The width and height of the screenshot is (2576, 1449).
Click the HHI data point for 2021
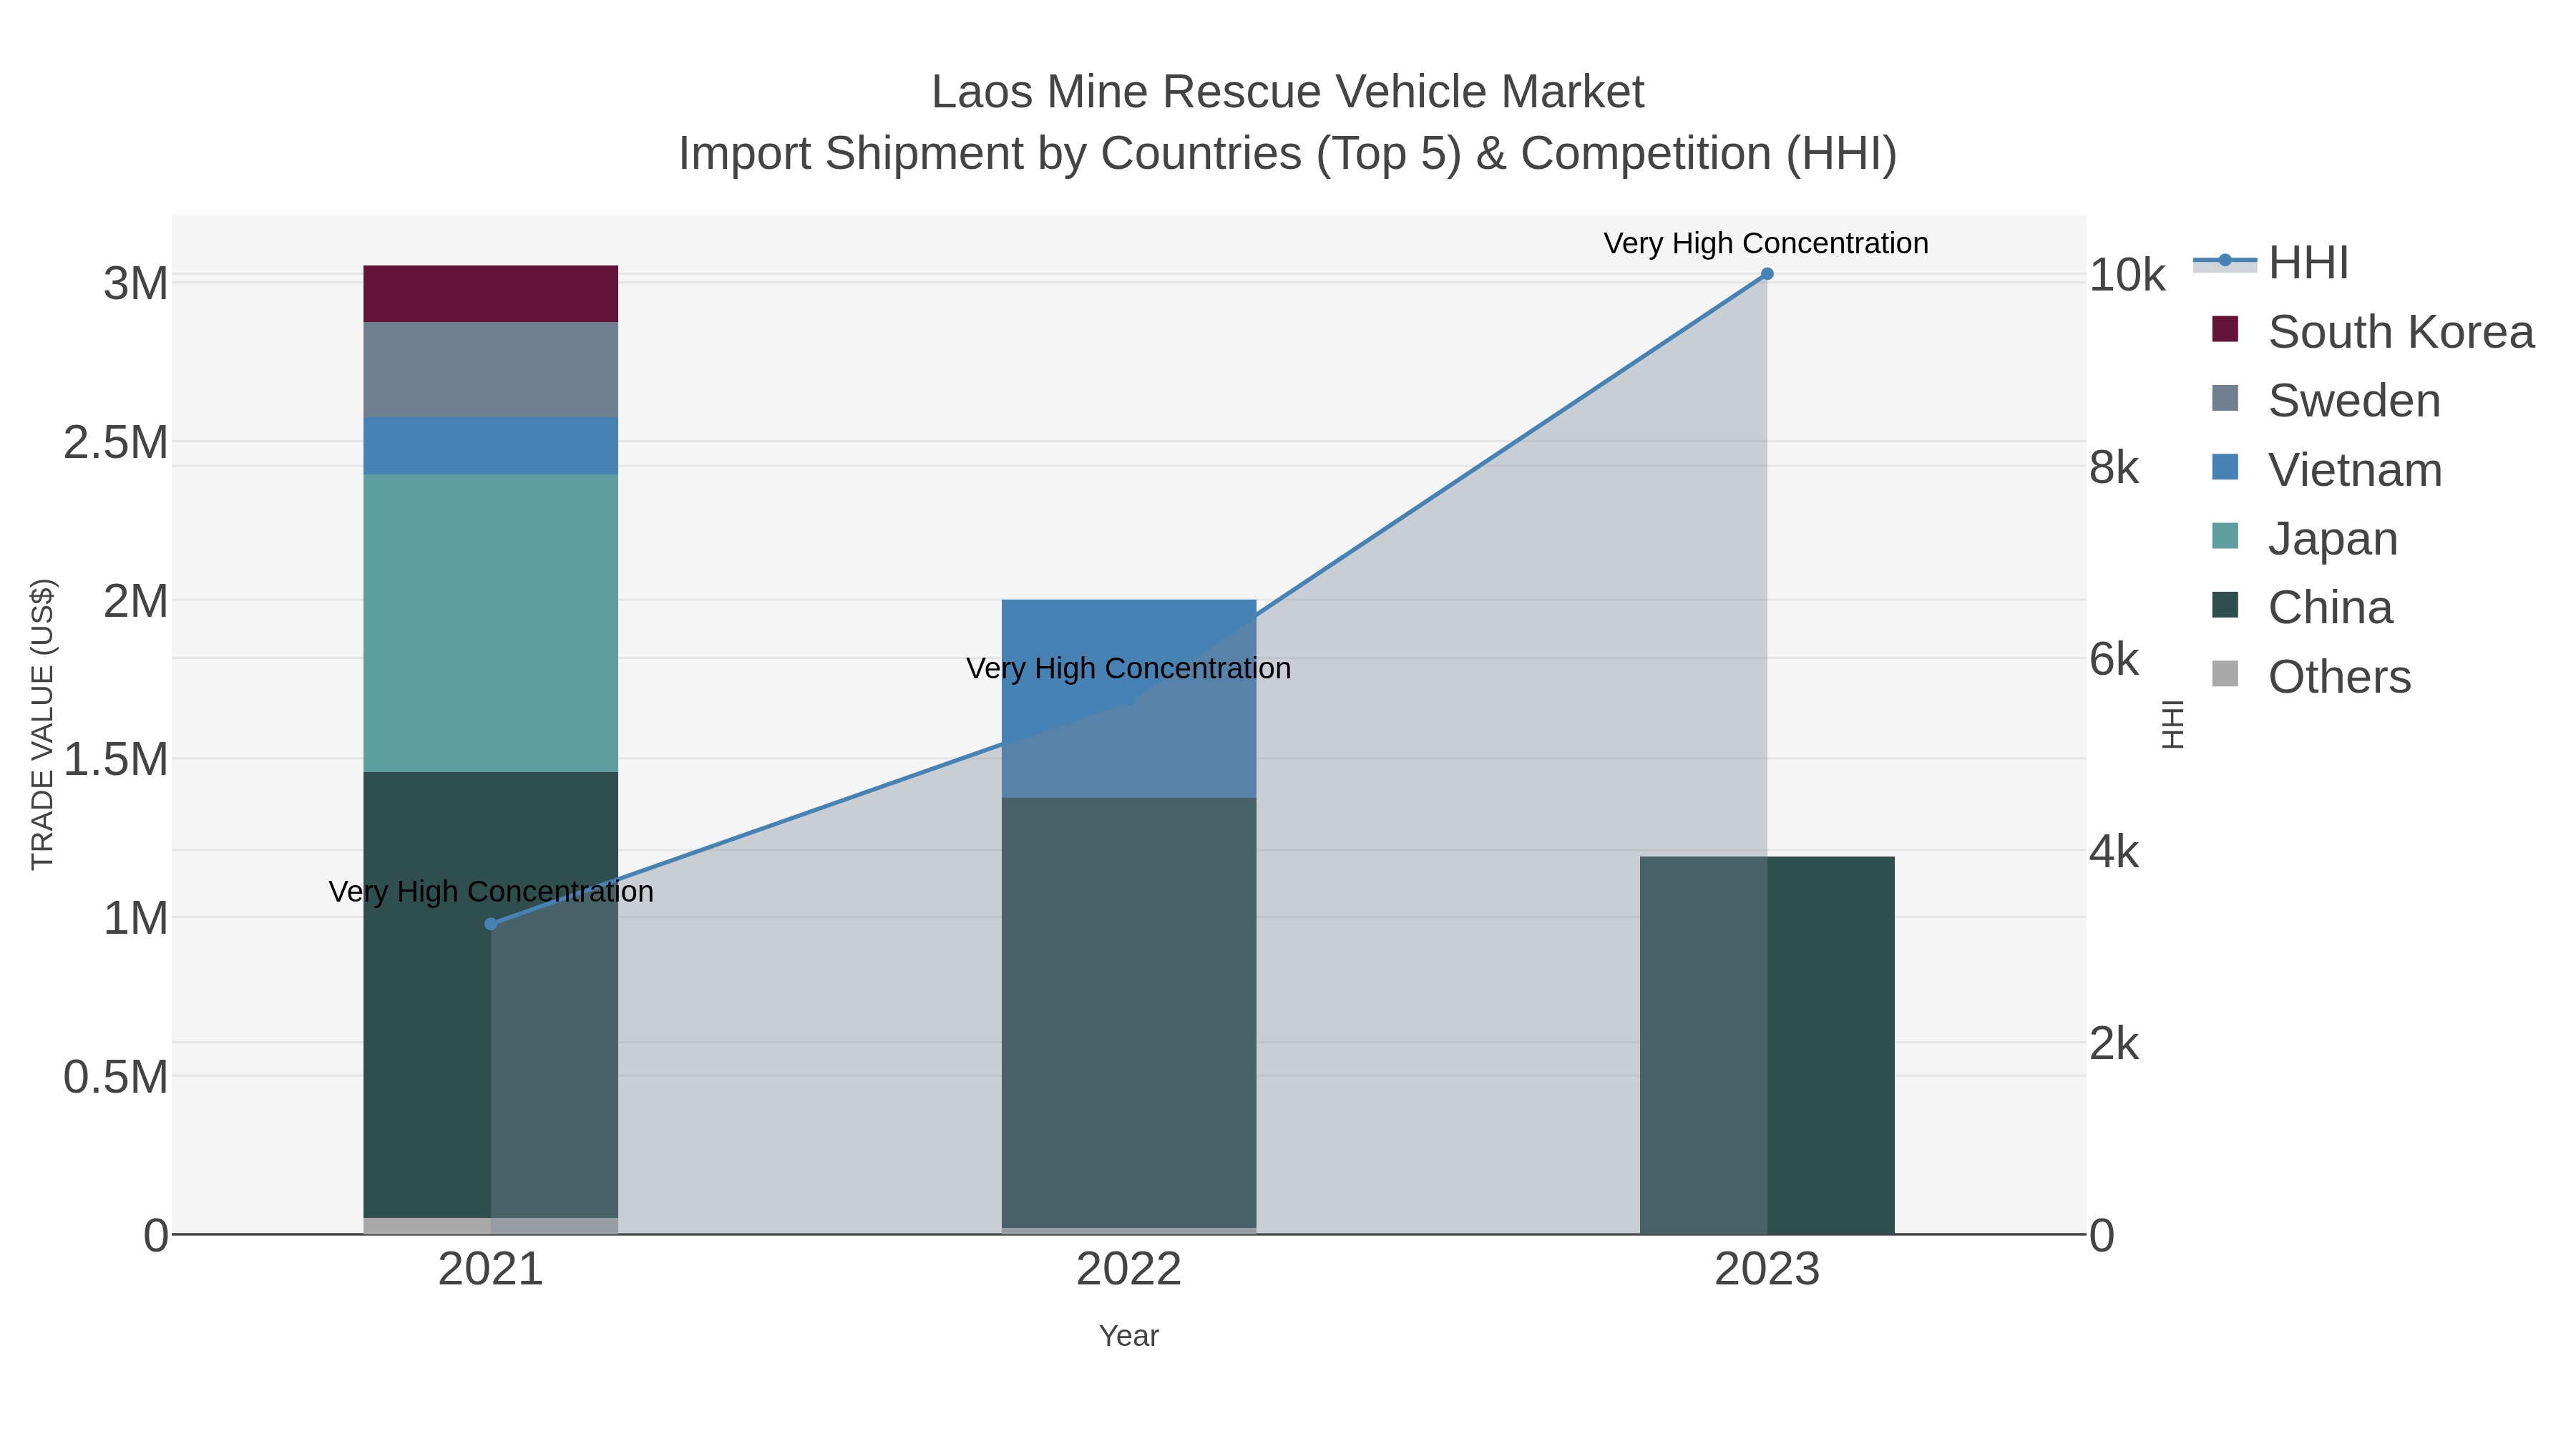click(490, 924)
